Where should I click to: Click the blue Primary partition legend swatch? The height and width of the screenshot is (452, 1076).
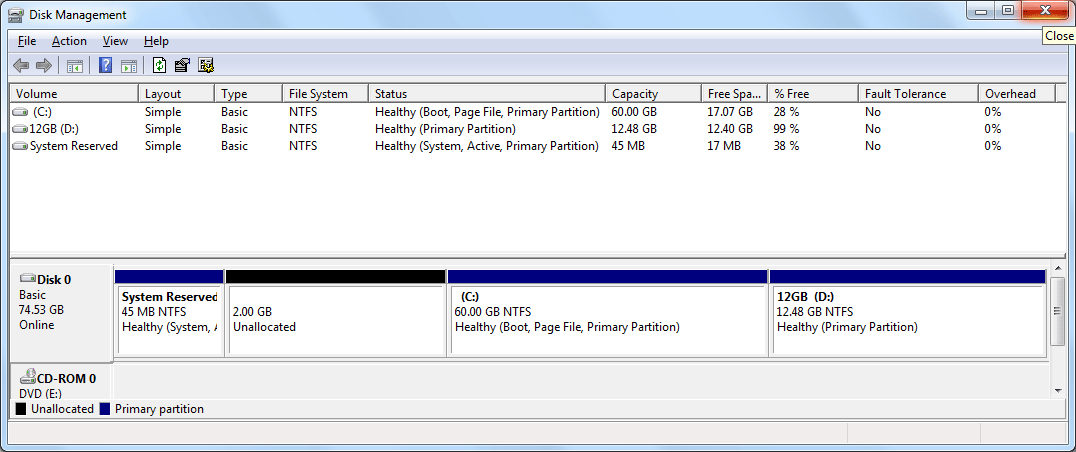pos(105,409)
